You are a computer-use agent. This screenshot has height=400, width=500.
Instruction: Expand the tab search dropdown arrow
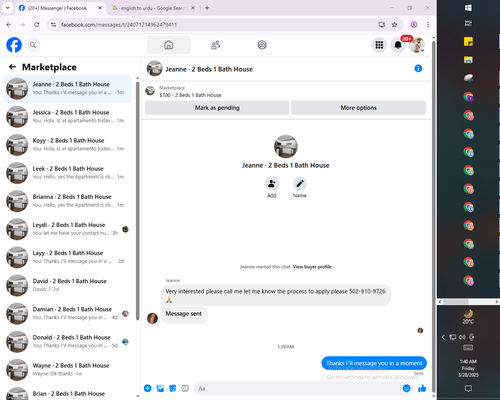point(8,8)
